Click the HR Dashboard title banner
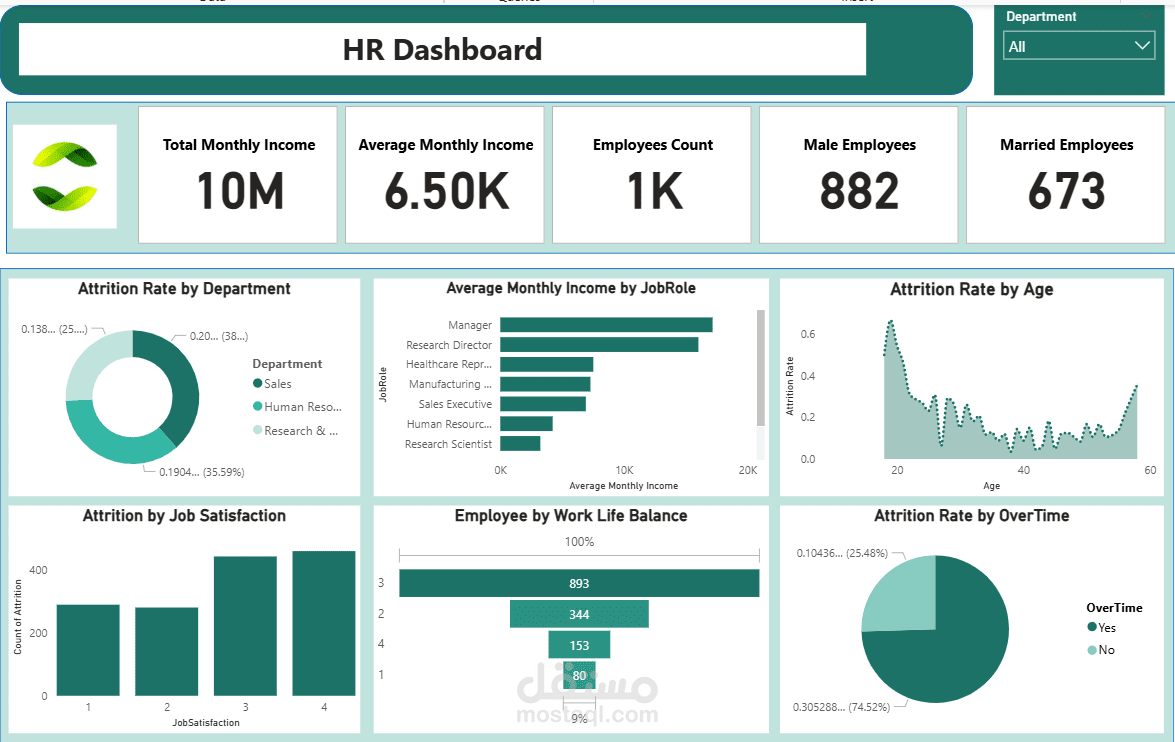The image size is (1175, 742). pyautogui.click(x=443, y=49)
